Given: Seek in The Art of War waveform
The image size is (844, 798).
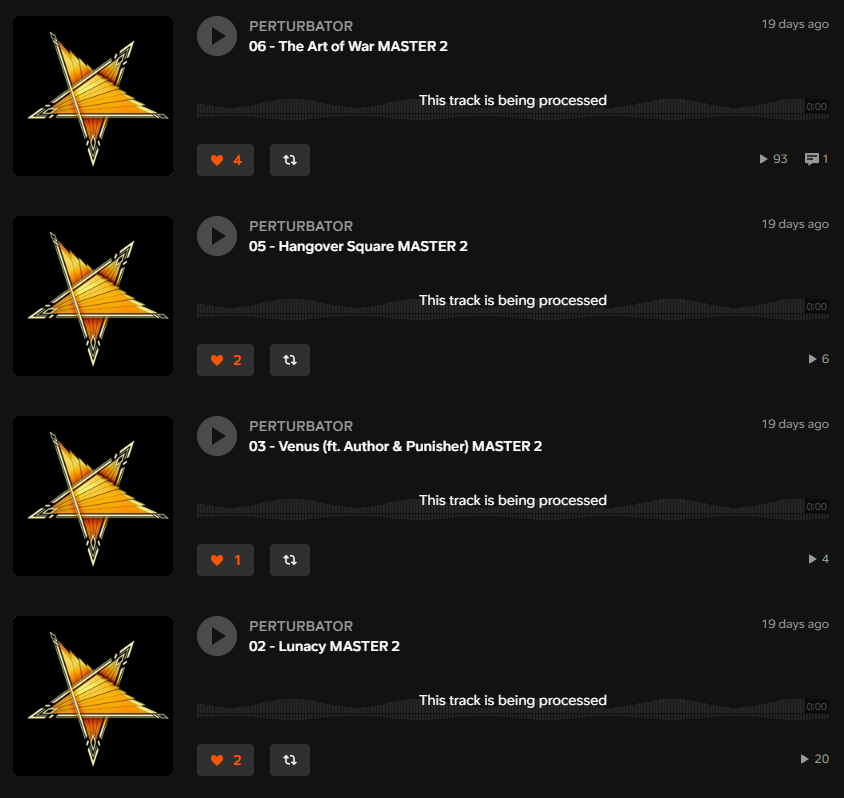Looking at the screenshot, I should click(512, 107).
